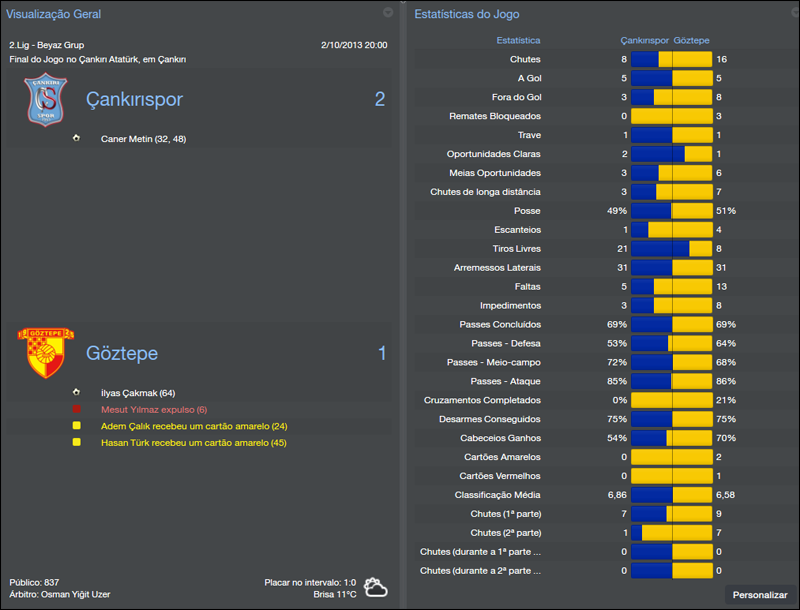Image resolution: width=800 pixels, height=610 pixels.
Task: Select the Tiros Livres statistic row
Action: pos(516,248)
